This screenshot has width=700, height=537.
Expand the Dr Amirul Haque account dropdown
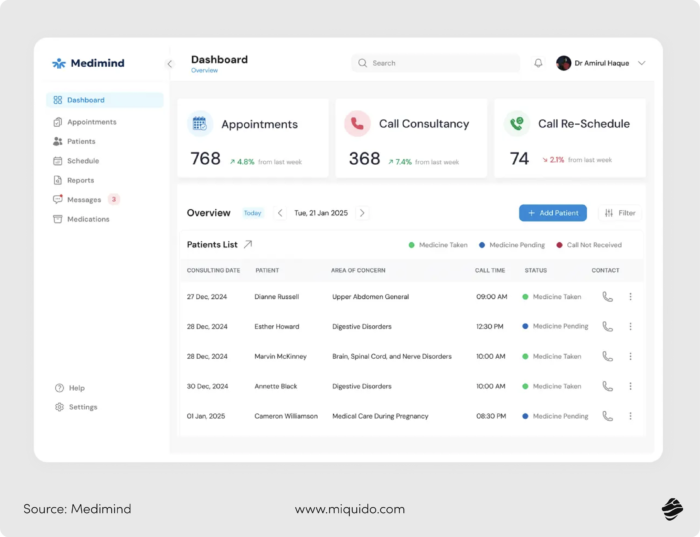[642, 63]
